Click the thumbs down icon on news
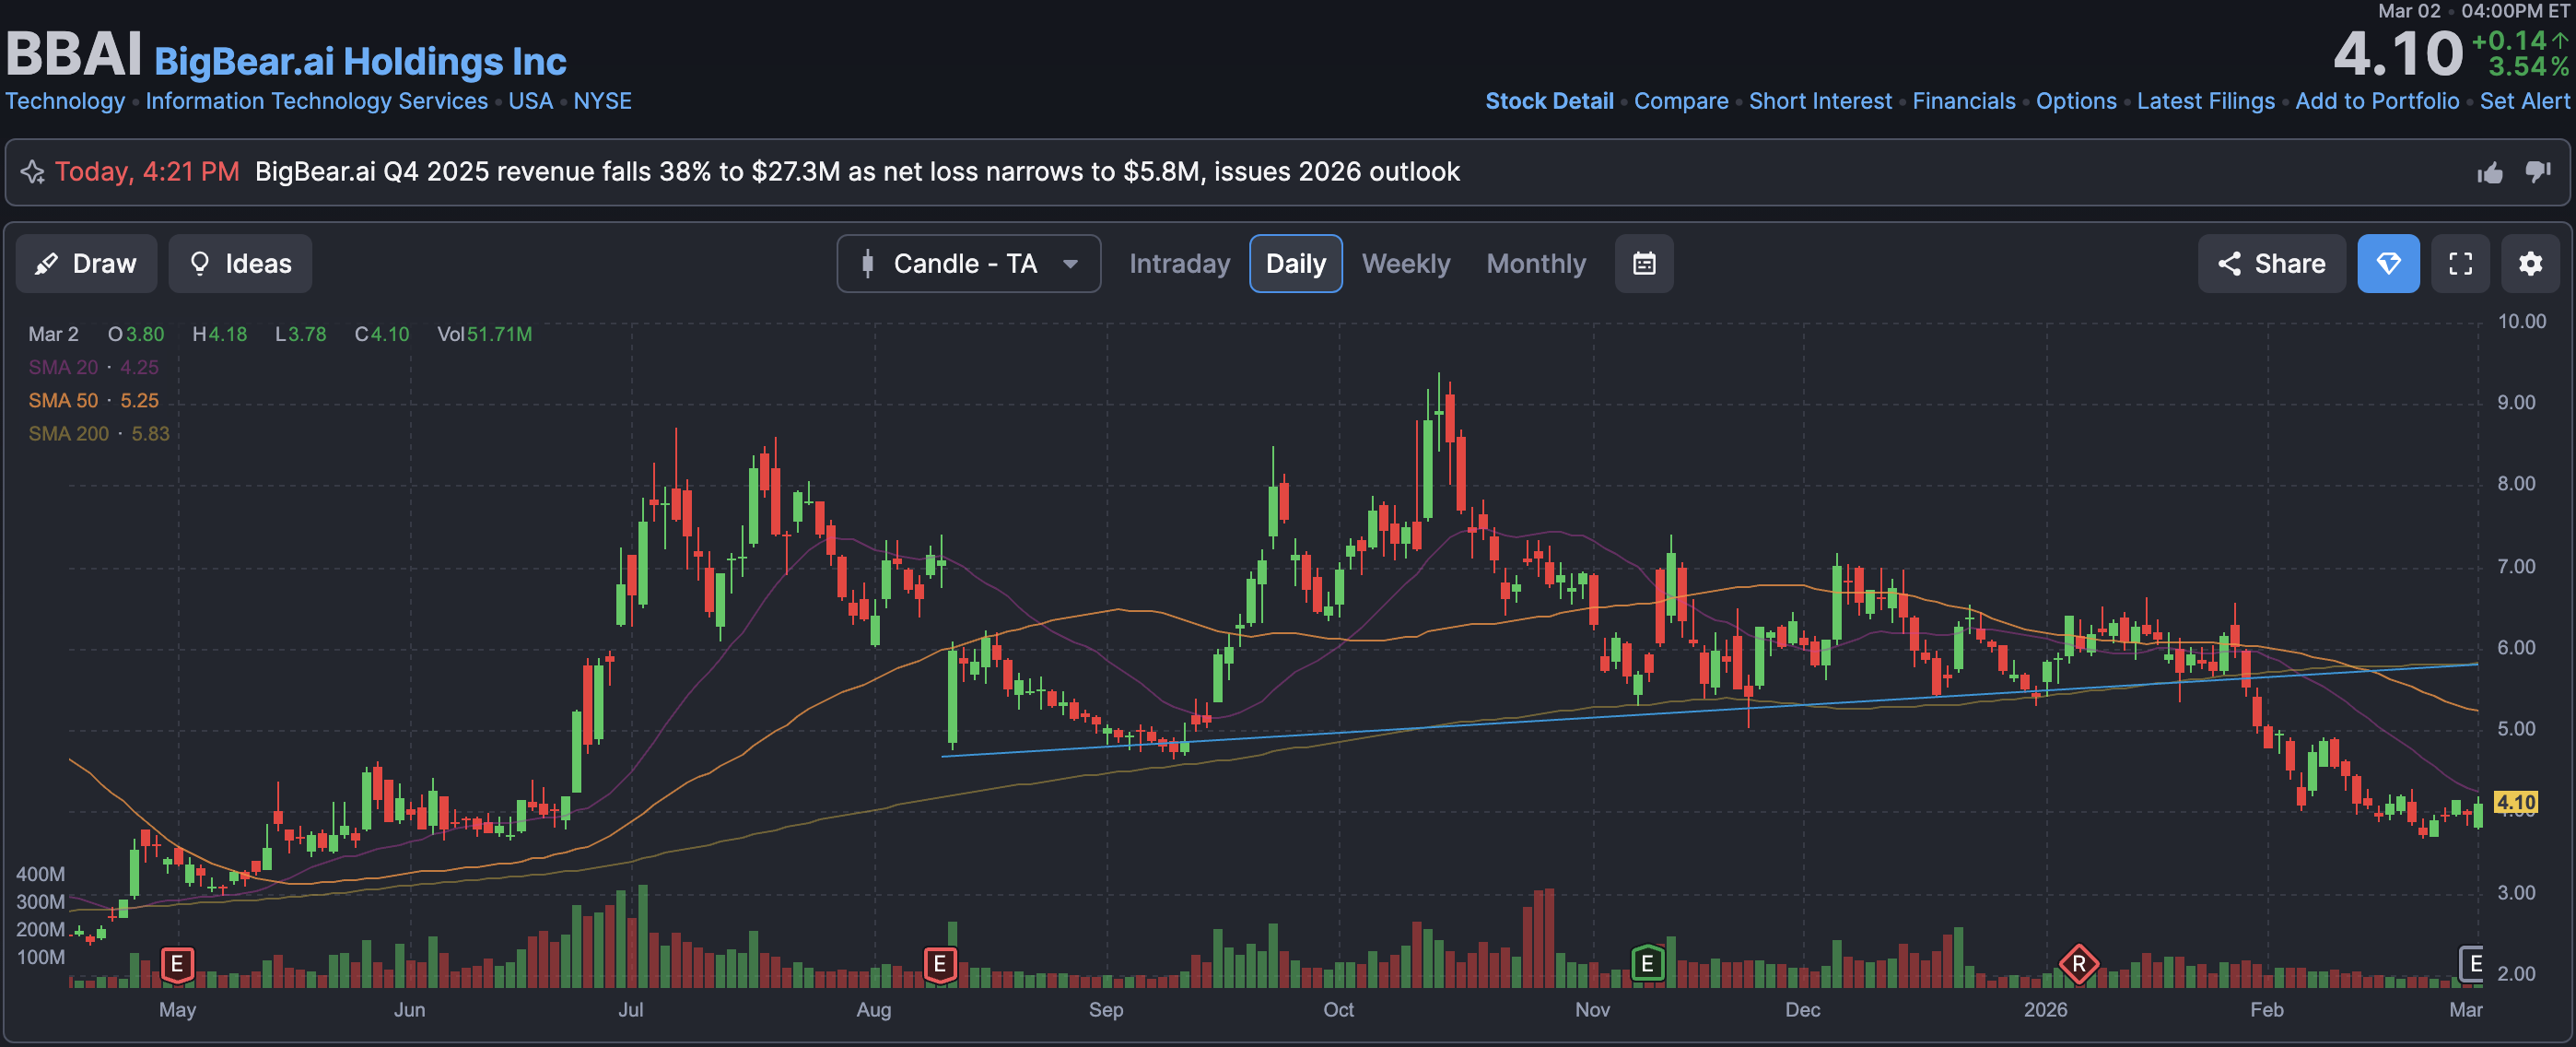The width and height of the screenshot is (2576, 1047). tap(2537, 172)
